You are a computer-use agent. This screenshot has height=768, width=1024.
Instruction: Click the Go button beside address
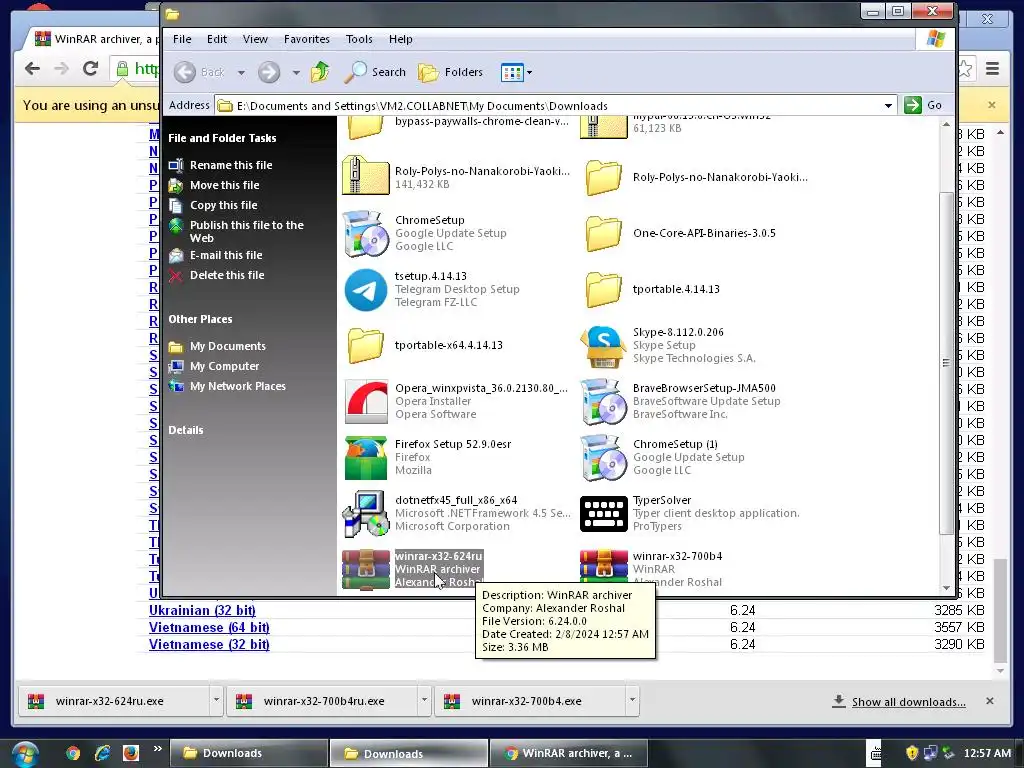point(923,105)
